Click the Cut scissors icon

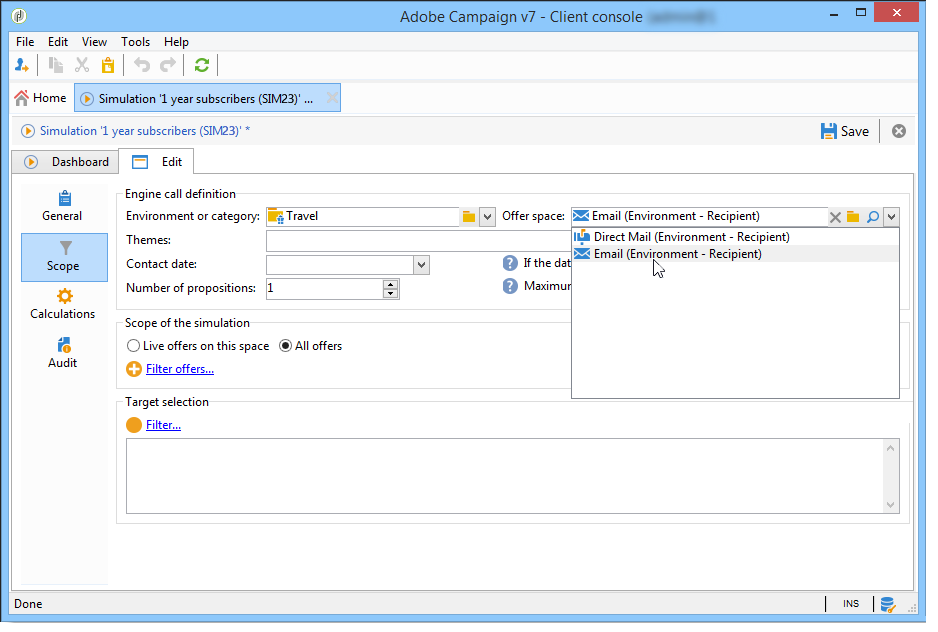point(82,65)
